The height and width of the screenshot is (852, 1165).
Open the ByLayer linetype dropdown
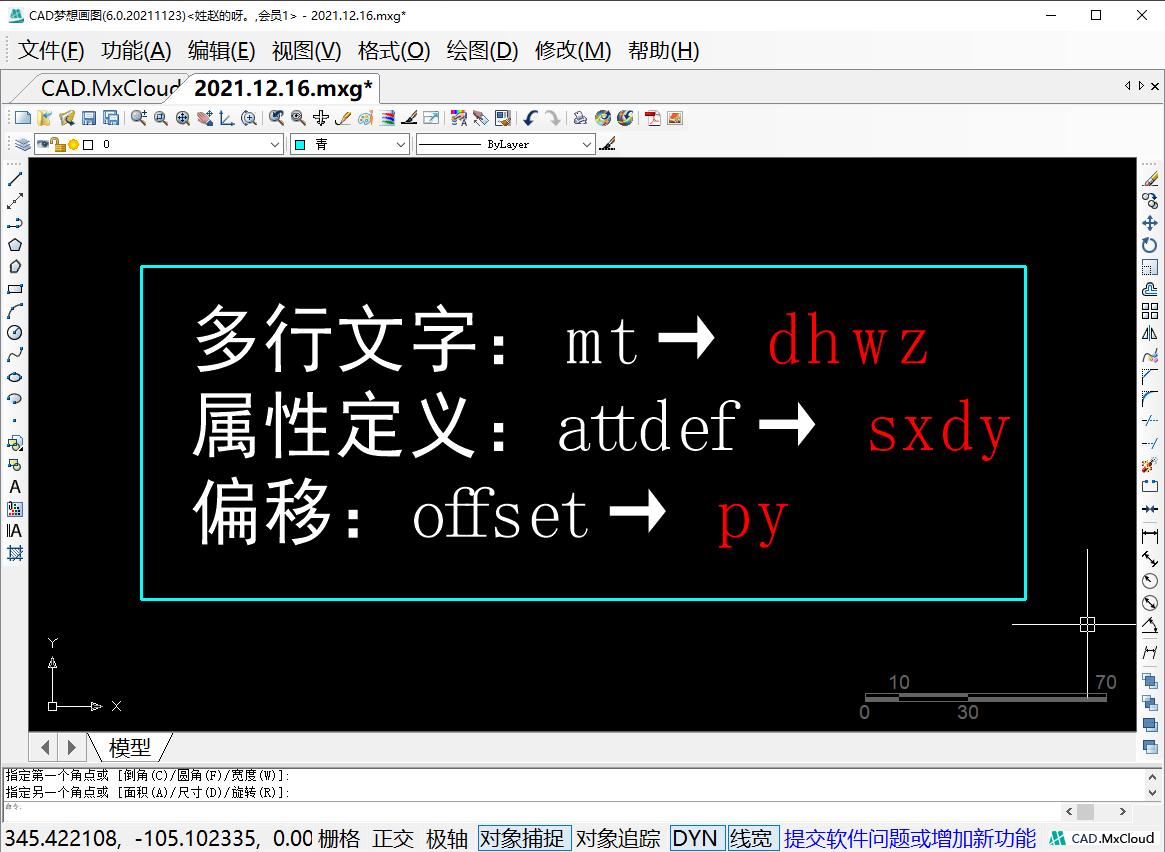(x=588, y=144)
